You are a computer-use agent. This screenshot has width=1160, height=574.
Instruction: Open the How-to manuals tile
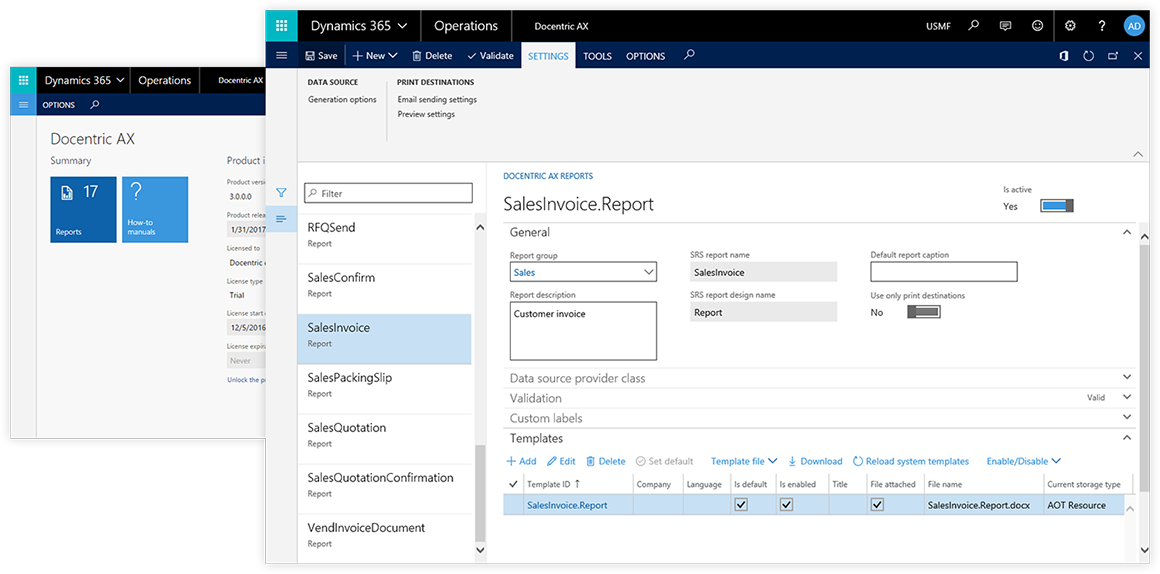(x=155, y=209)
